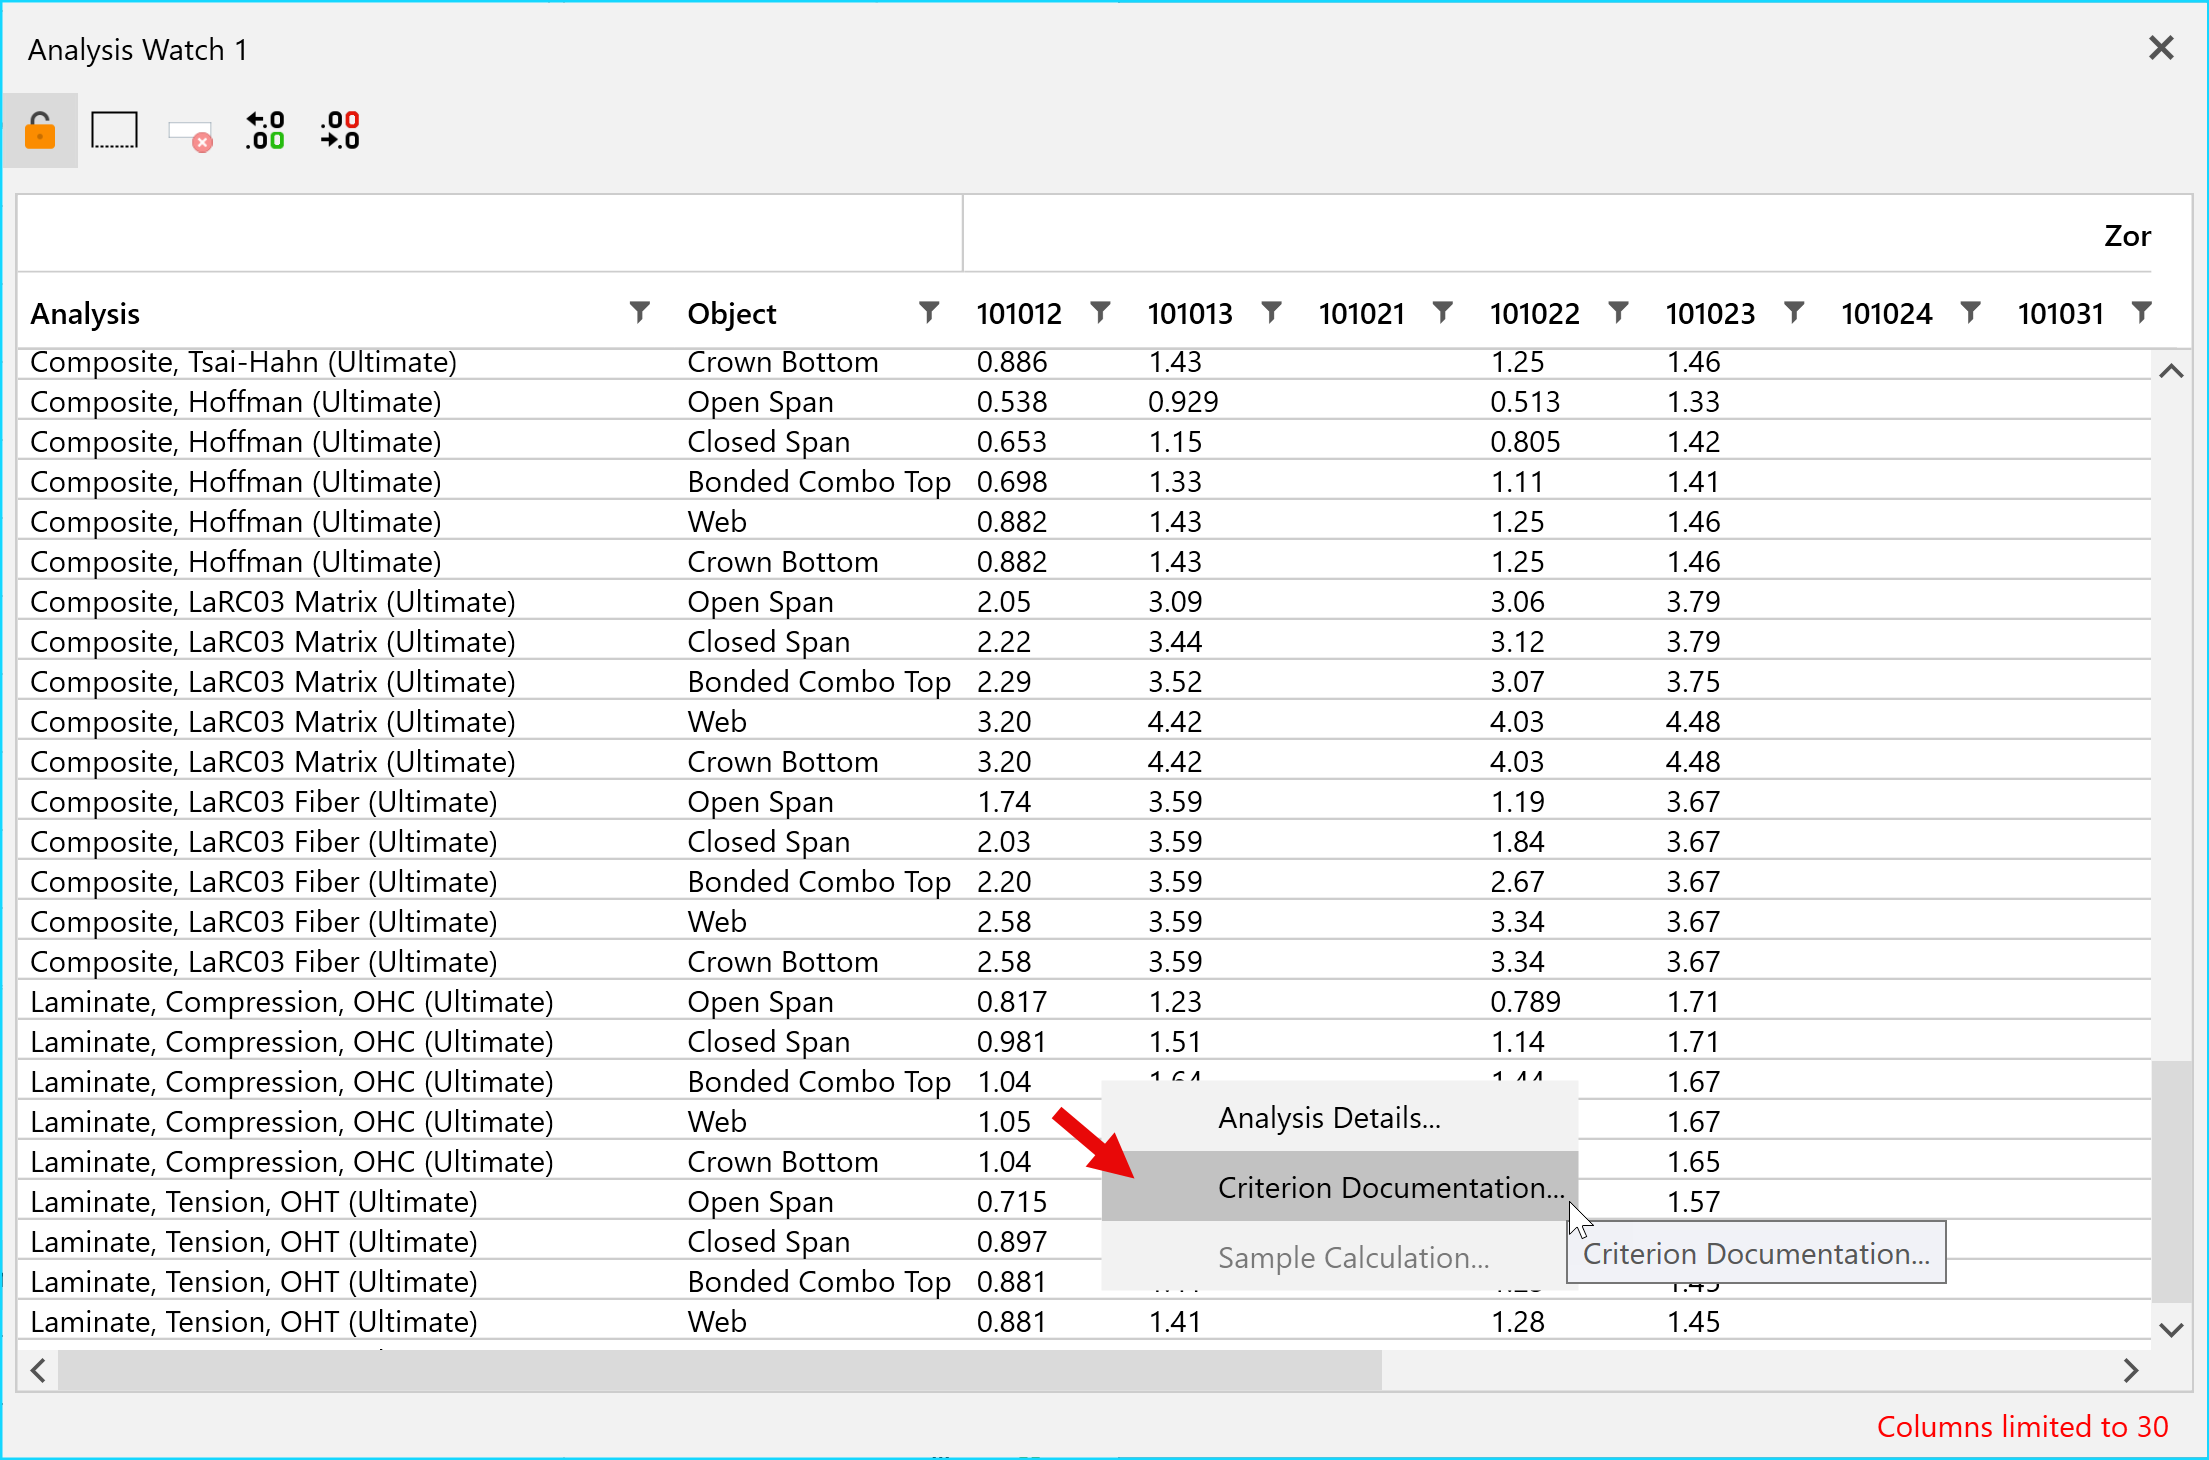Click the 4.48 value for LaRC03 Matrix Web

(1692, 721)
